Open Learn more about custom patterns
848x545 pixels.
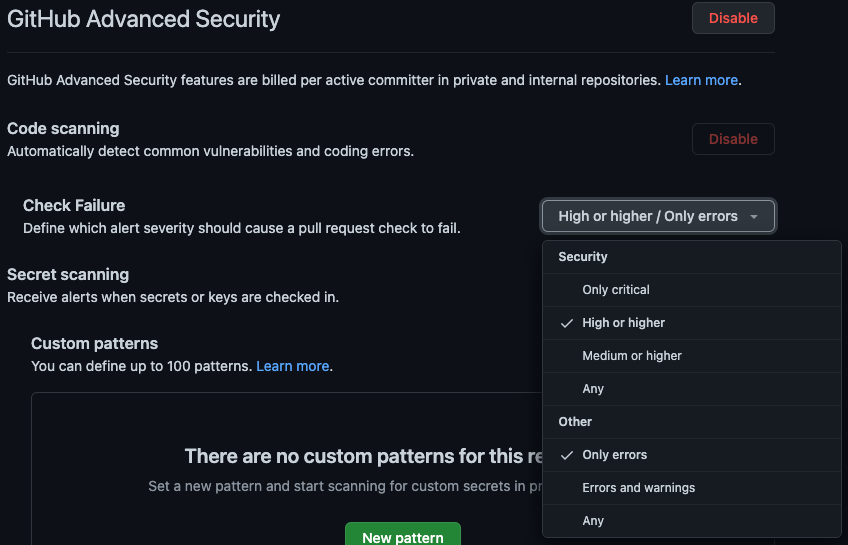coord(292,366)
